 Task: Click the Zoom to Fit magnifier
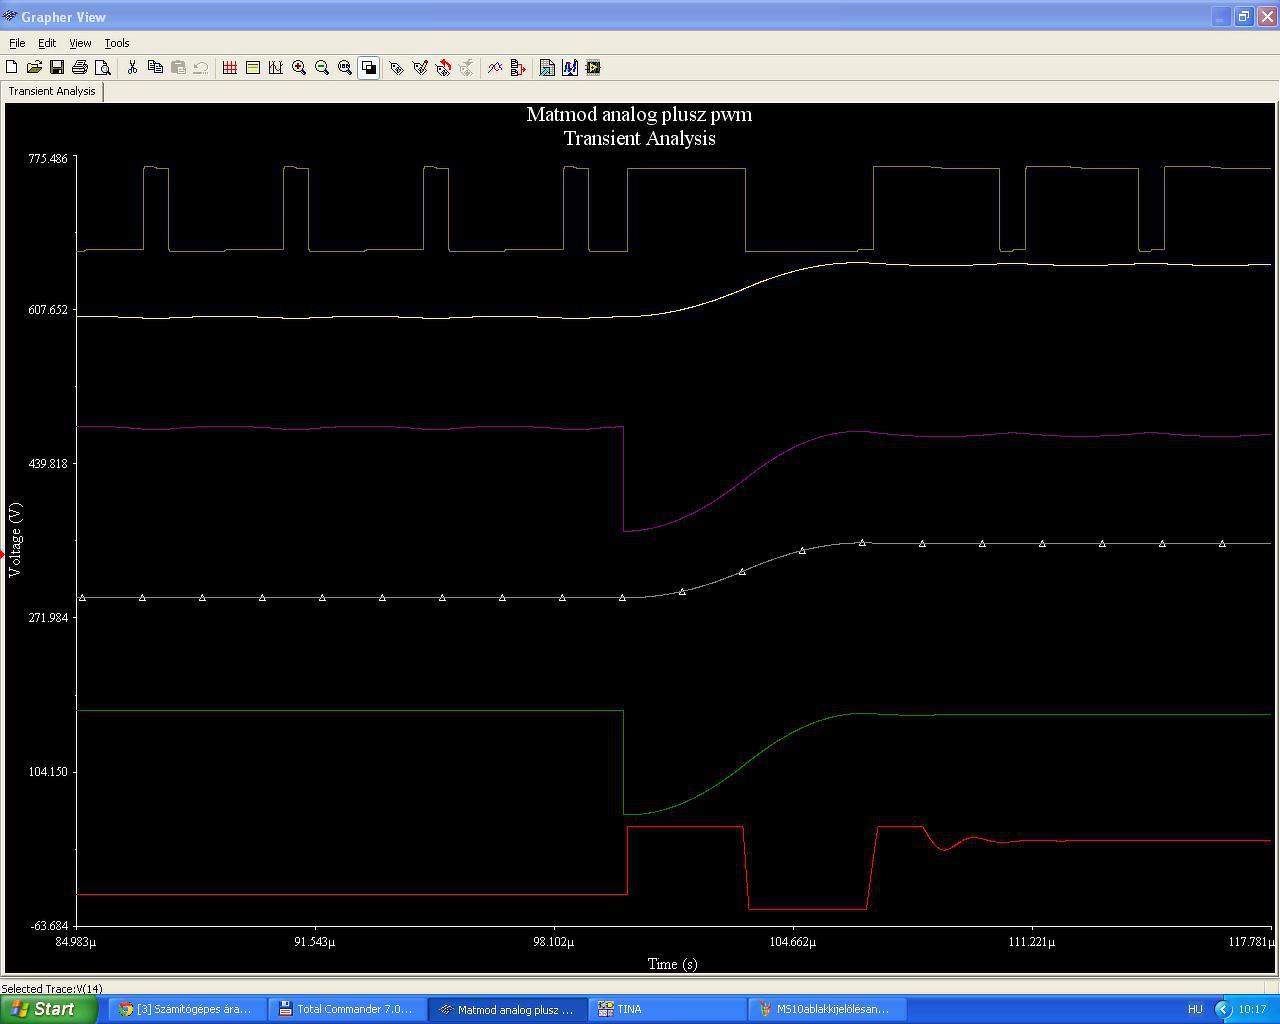(345, 67)
